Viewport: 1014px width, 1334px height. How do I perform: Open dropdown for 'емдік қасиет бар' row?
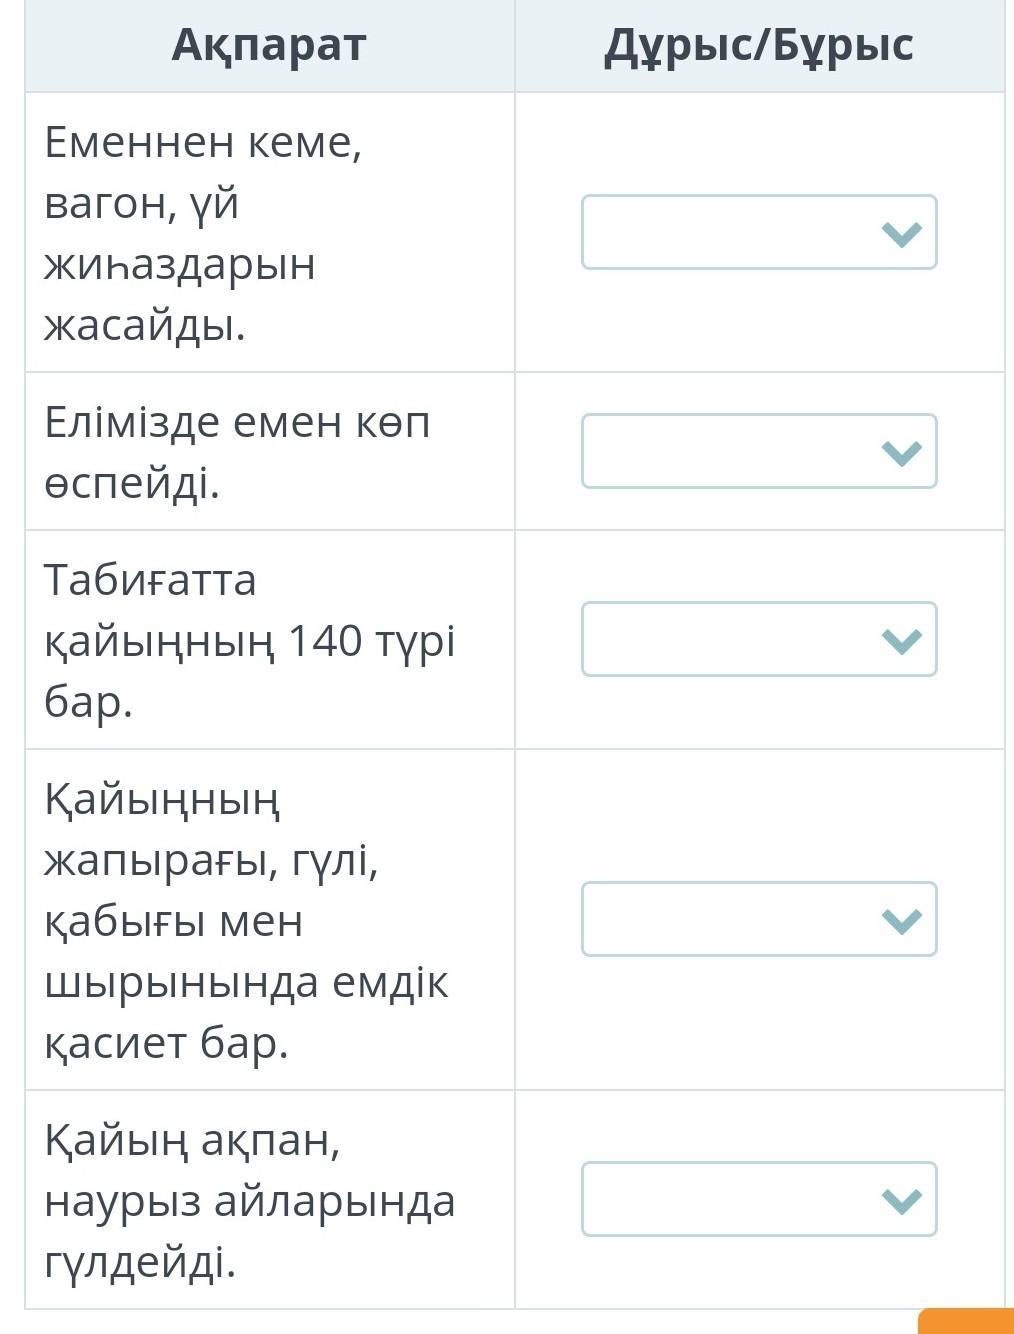point(758,919)
